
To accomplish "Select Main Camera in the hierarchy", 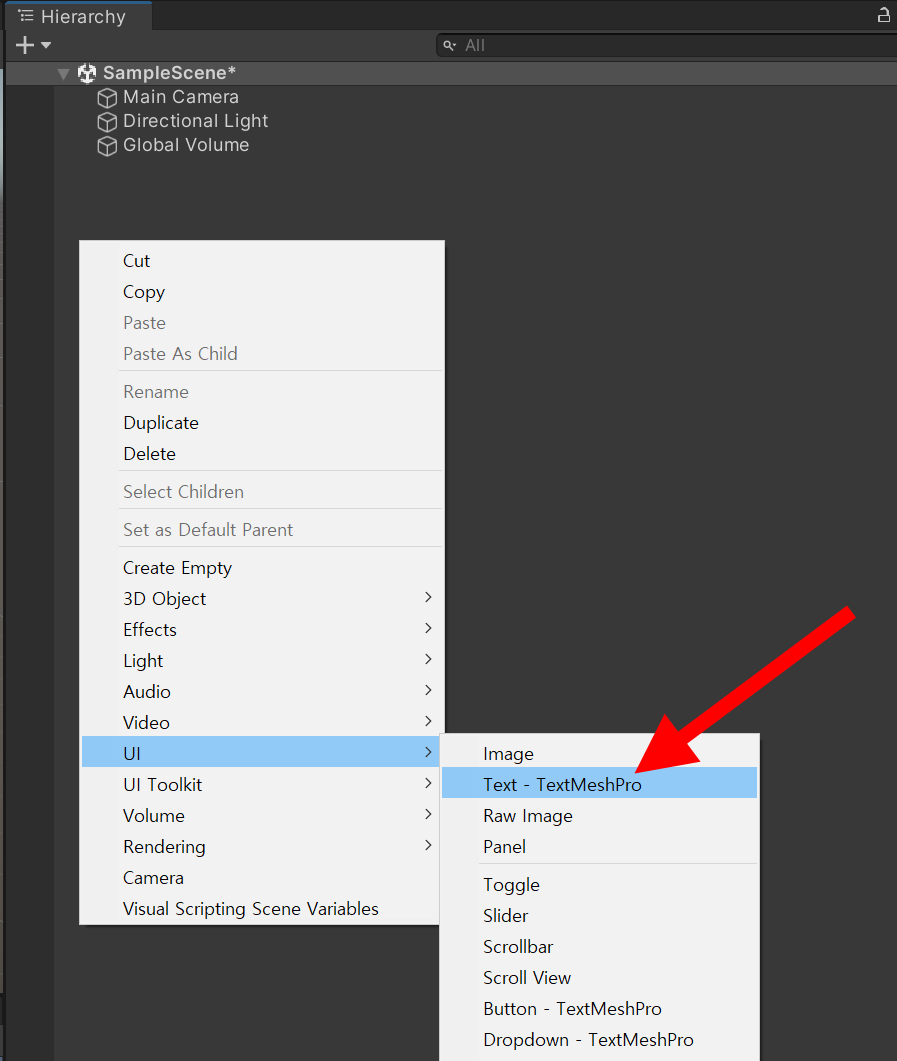I will 181,97.
